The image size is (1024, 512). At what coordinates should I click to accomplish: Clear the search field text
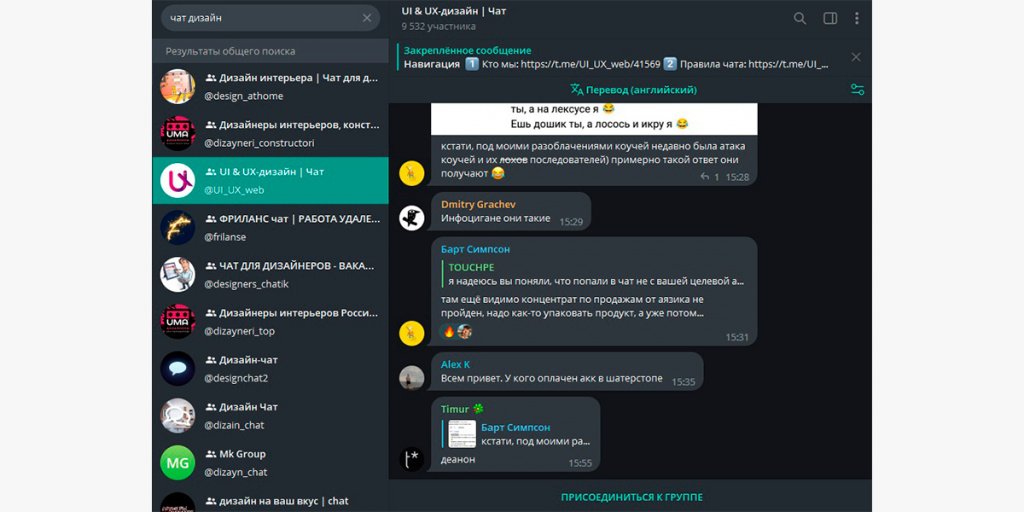tap(367, 18)
